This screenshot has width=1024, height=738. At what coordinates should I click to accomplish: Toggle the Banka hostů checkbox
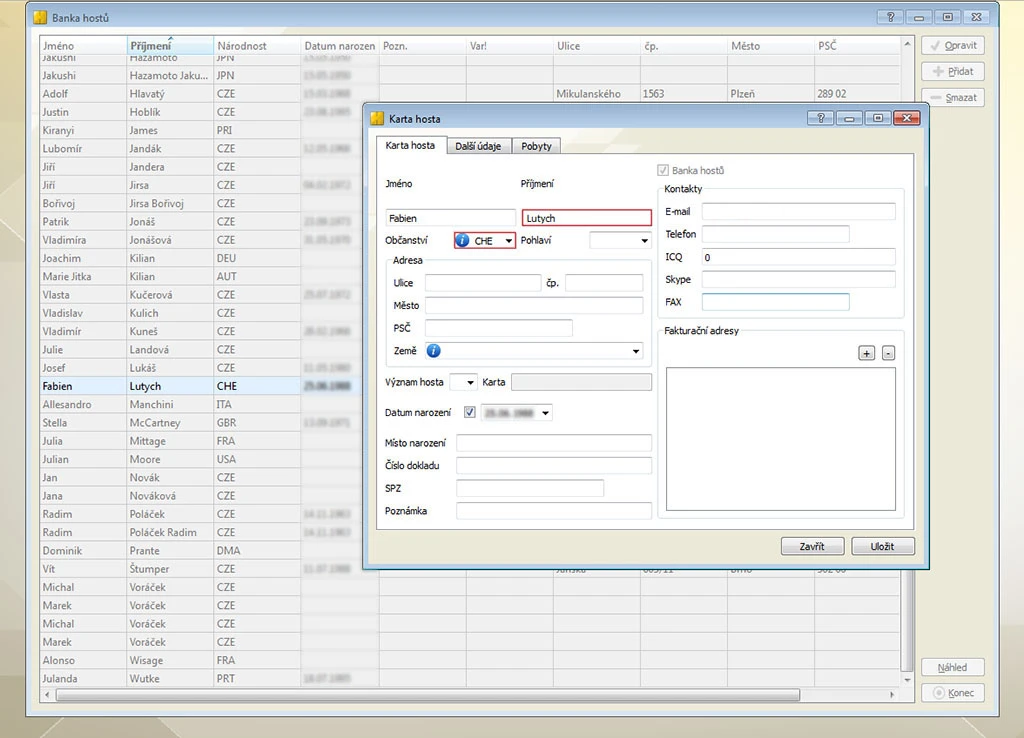pyautogui.click(x=663, y=171)
